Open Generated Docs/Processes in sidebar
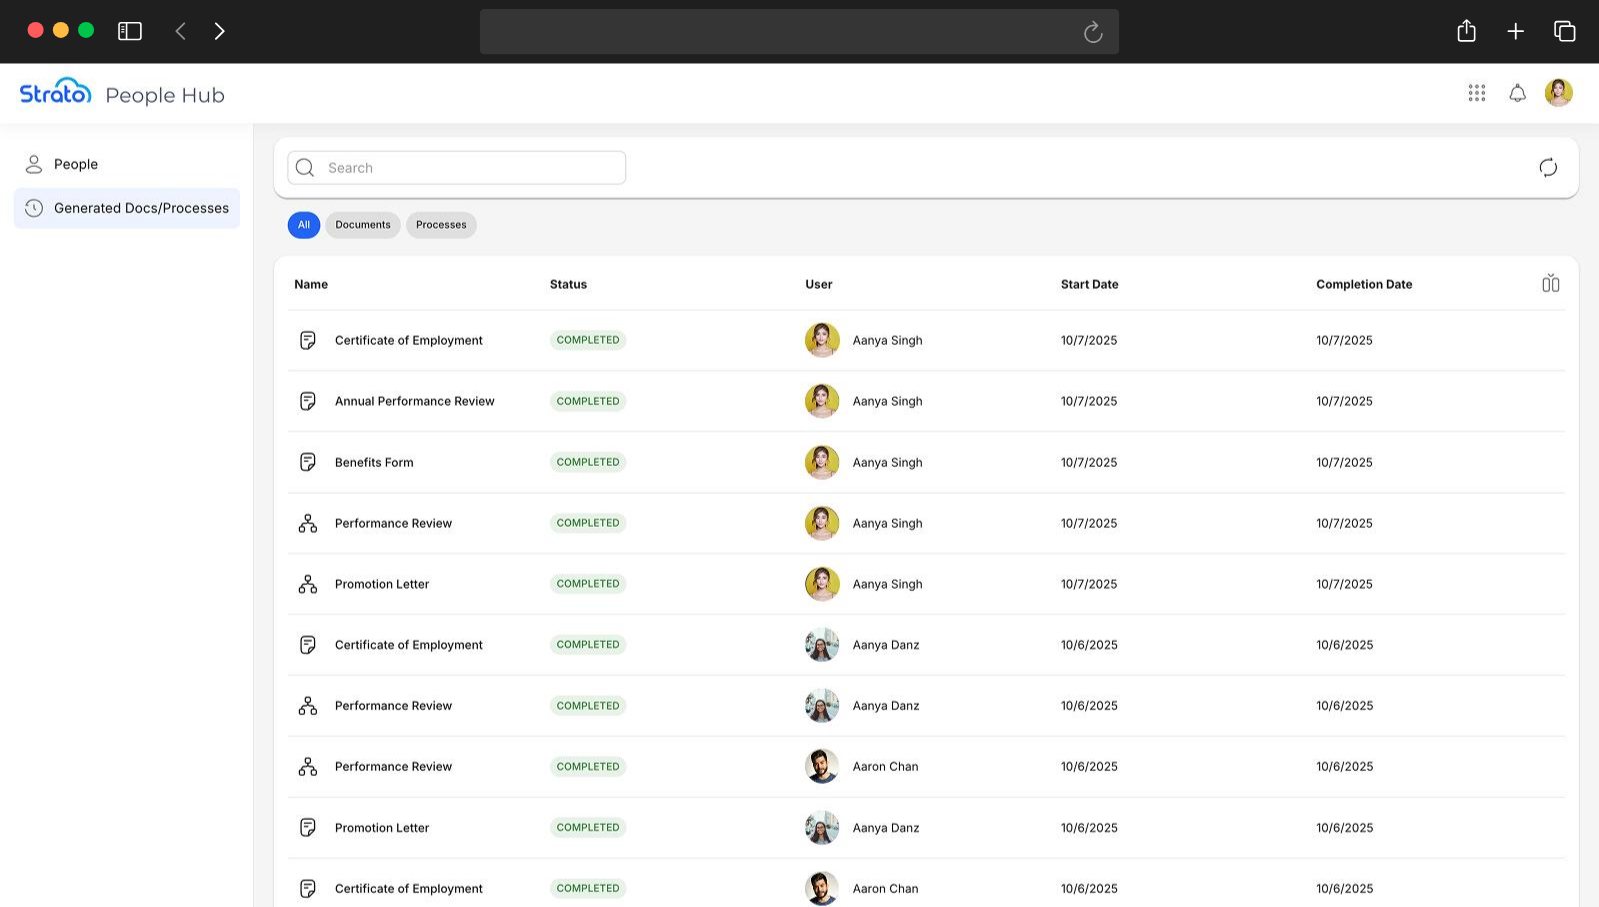Viewport: 1599px width, 907px height. click(127, 208)
